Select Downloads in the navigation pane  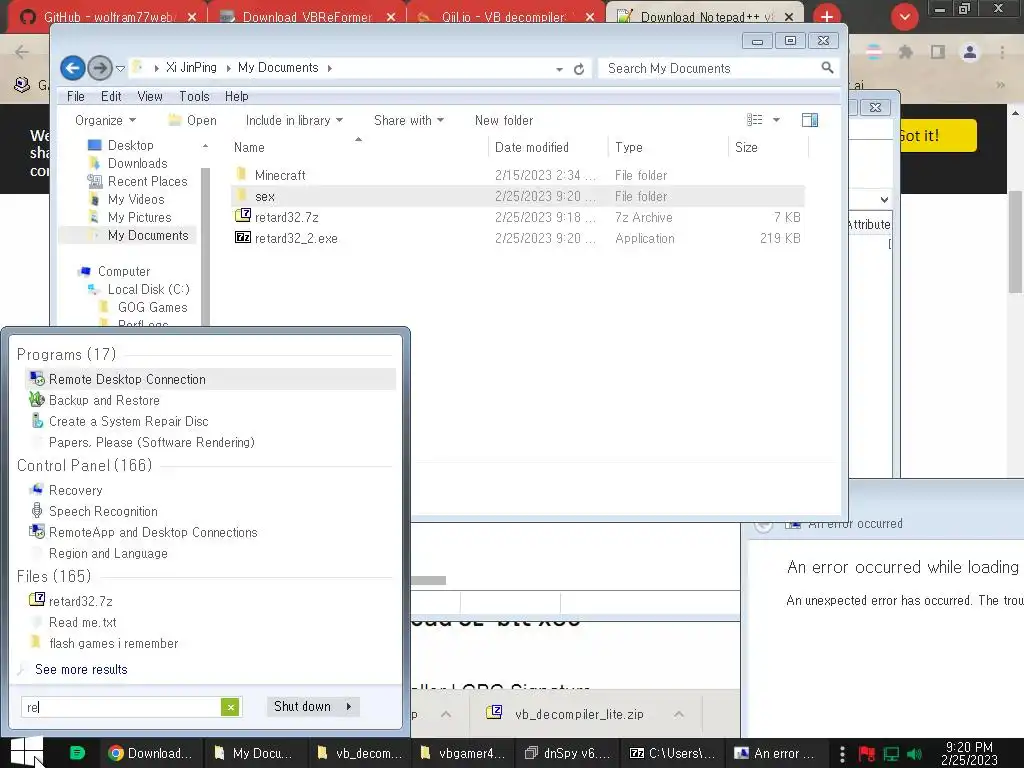[x=137, y=163]
